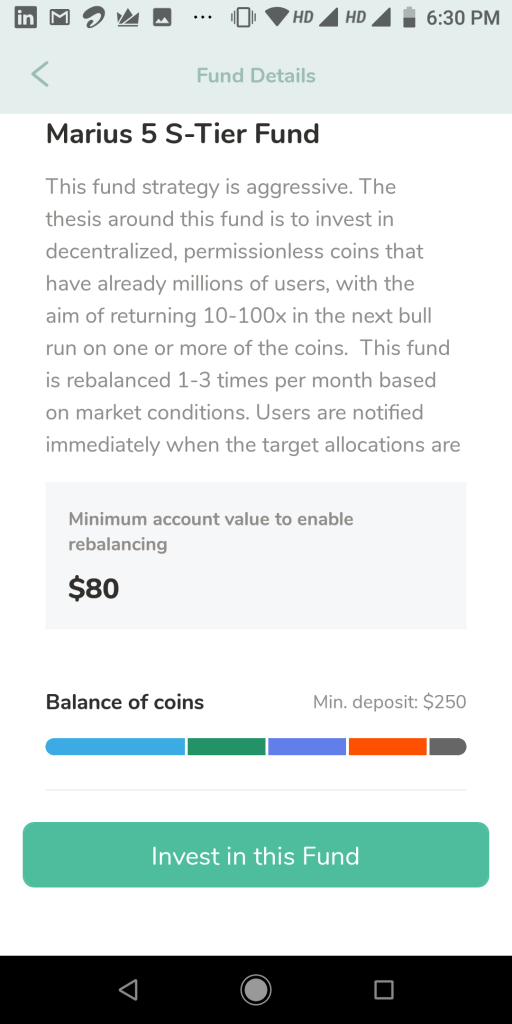This screenshot has height=1024, width=512.
Task: Tap the LinkedIn notification icon in status bar
Action: click(x=25, y=18)
